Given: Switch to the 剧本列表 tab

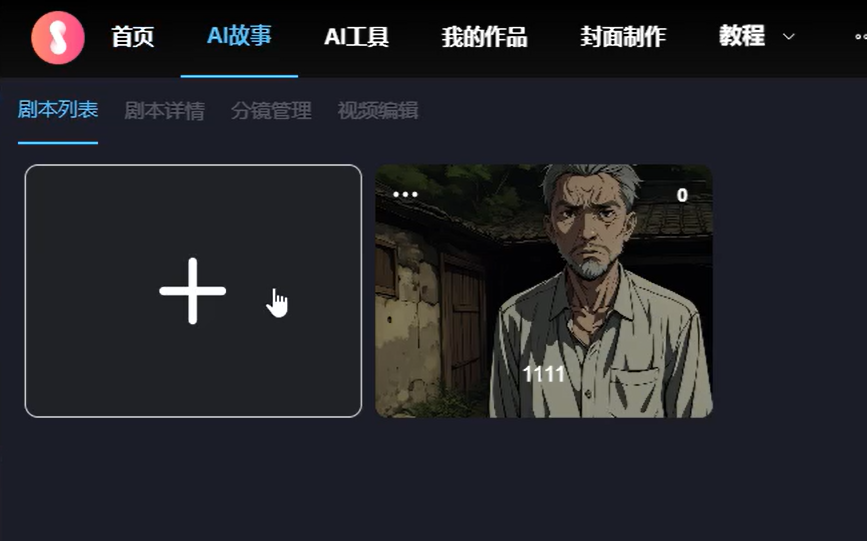Looking at the screenshot, I should point(58,110).
